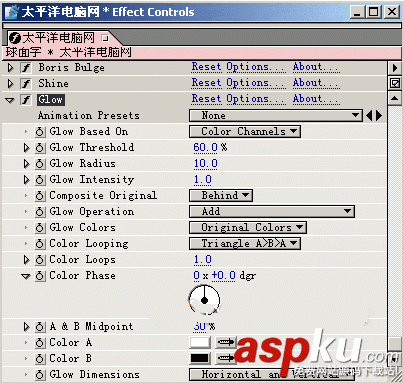Open Glow Dimensions dropdown
404x383 pixels.
click(272, 375)
